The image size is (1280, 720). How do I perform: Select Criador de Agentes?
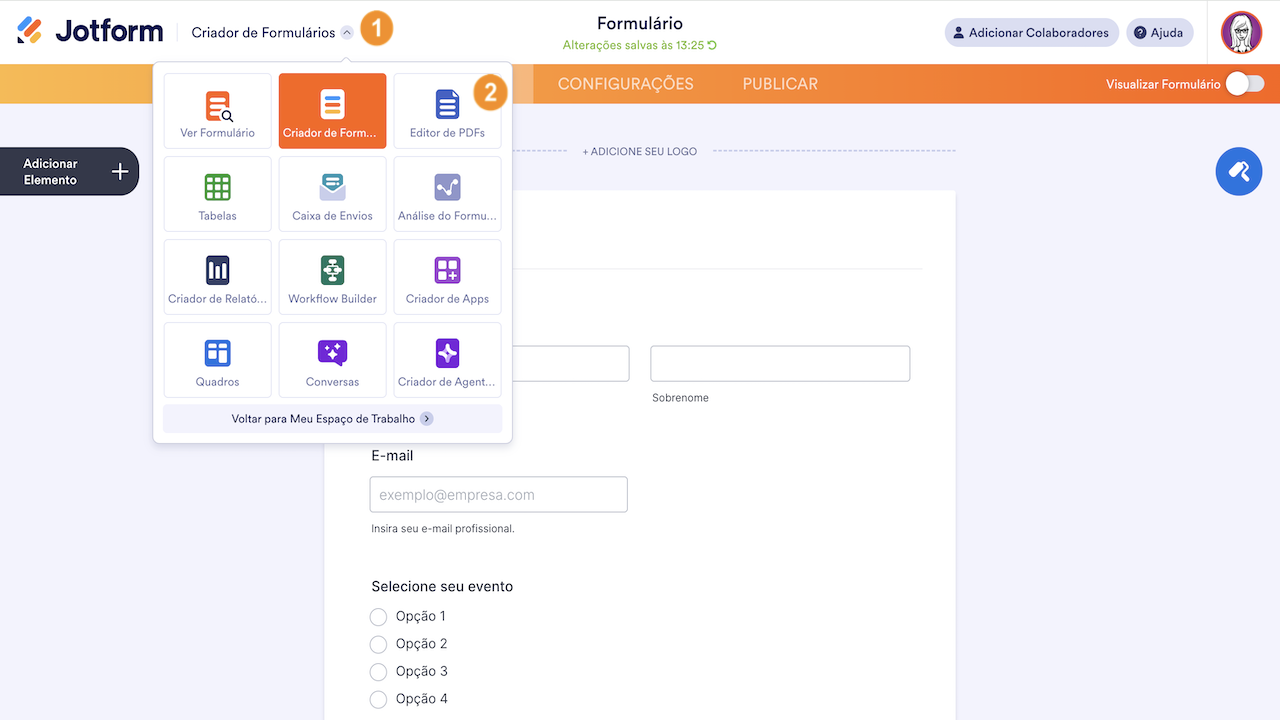click(x=447, y=359)
